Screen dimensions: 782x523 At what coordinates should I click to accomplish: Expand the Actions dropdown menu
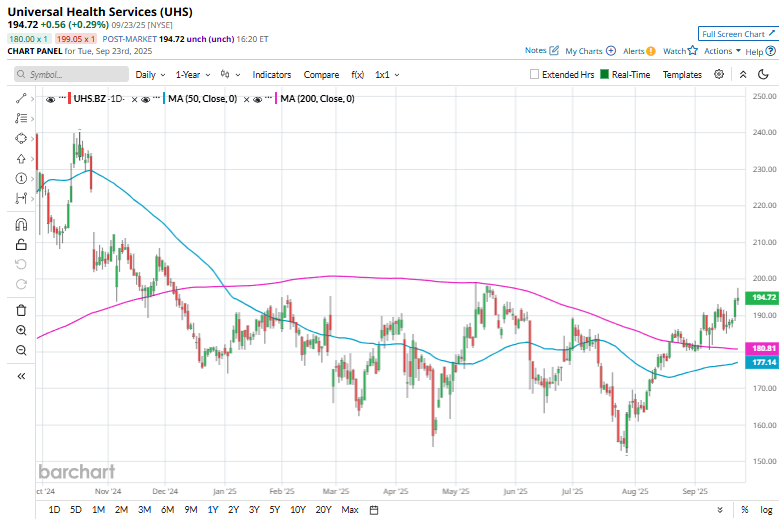(722, 51)
